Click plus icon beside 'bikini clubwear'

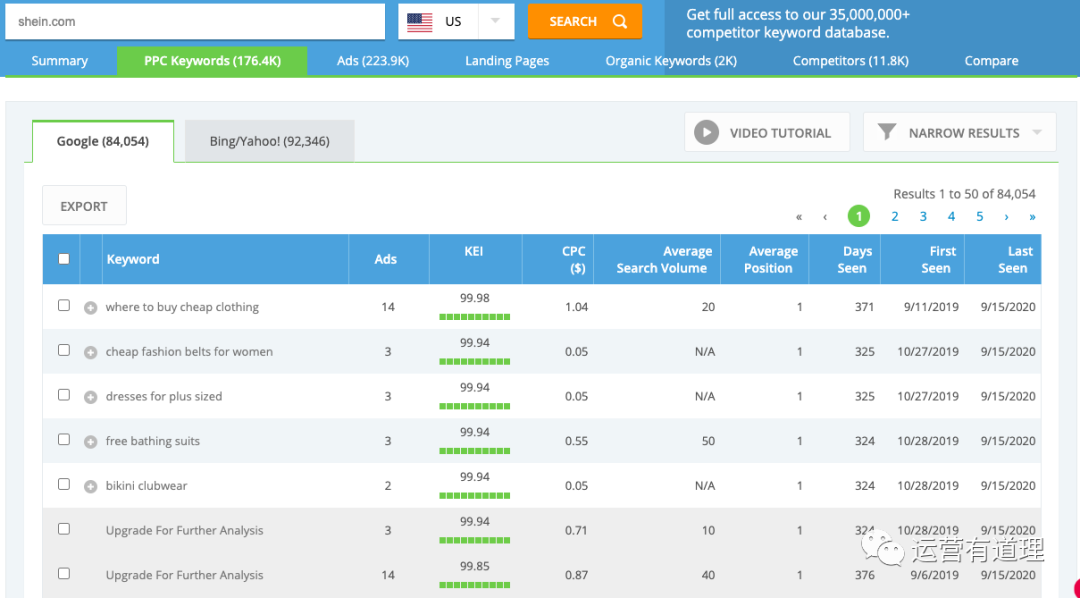click(91, 487)
